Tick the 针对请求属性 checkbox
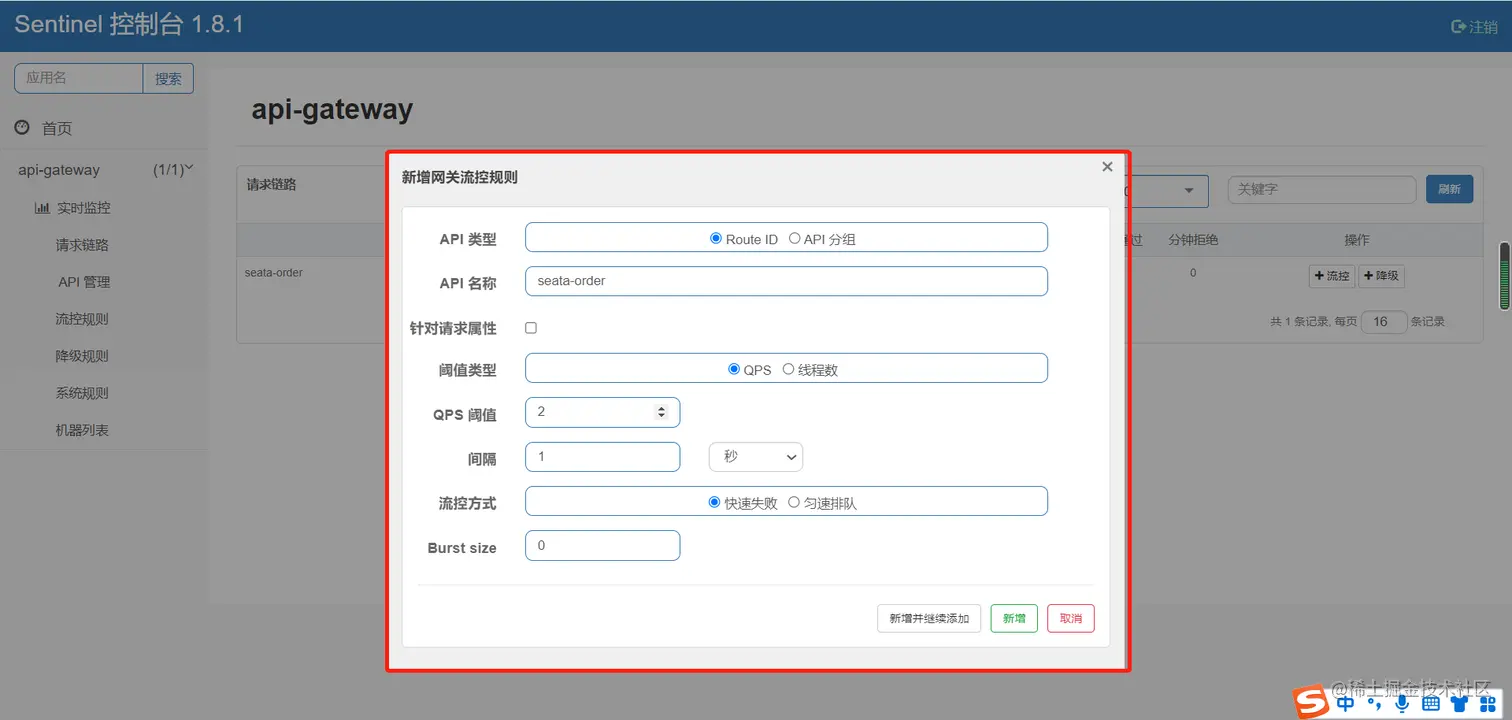Viewport: 1512px width, 720px height. [531, 328]
